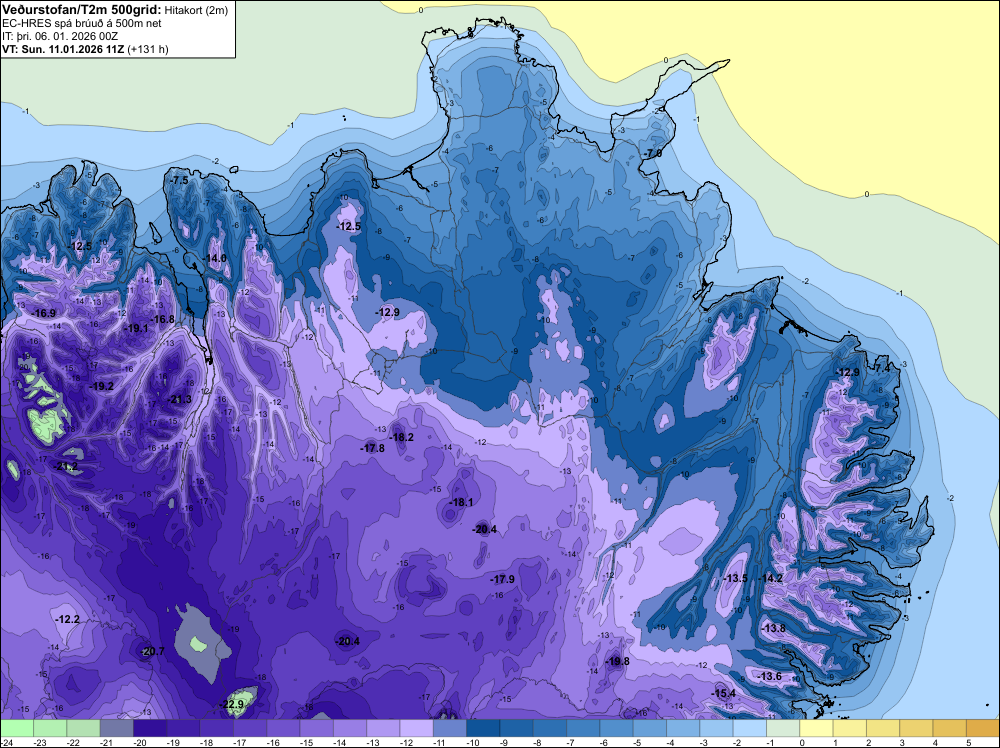Select the legend swatch labeled -14
Screen dimensions: 1000x748
pyautogui.click(x=350, y=728)
